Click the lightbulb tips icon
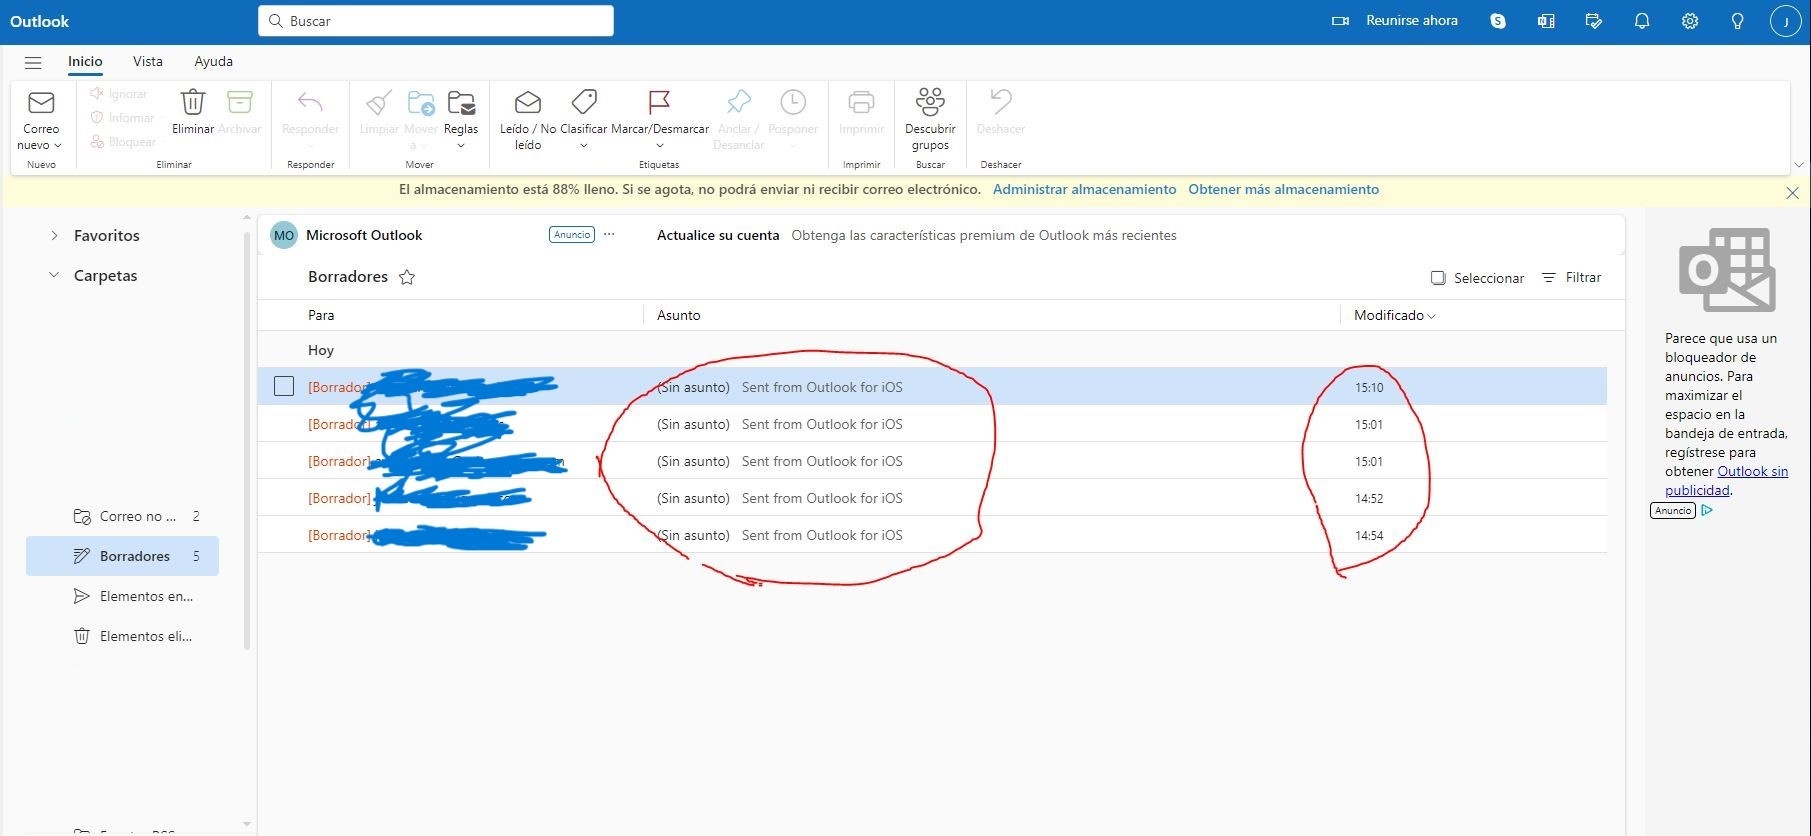 1738,21
